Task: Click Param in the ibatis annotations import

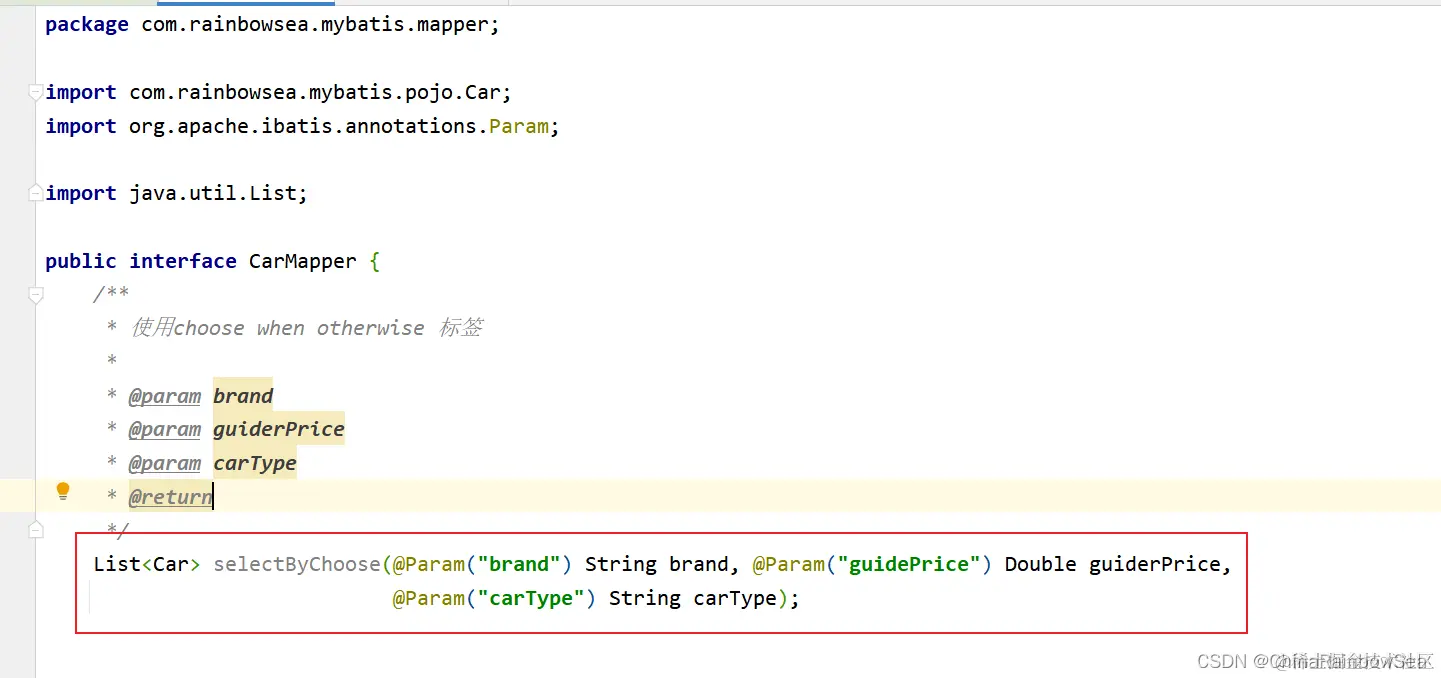Action: point(519,126)
